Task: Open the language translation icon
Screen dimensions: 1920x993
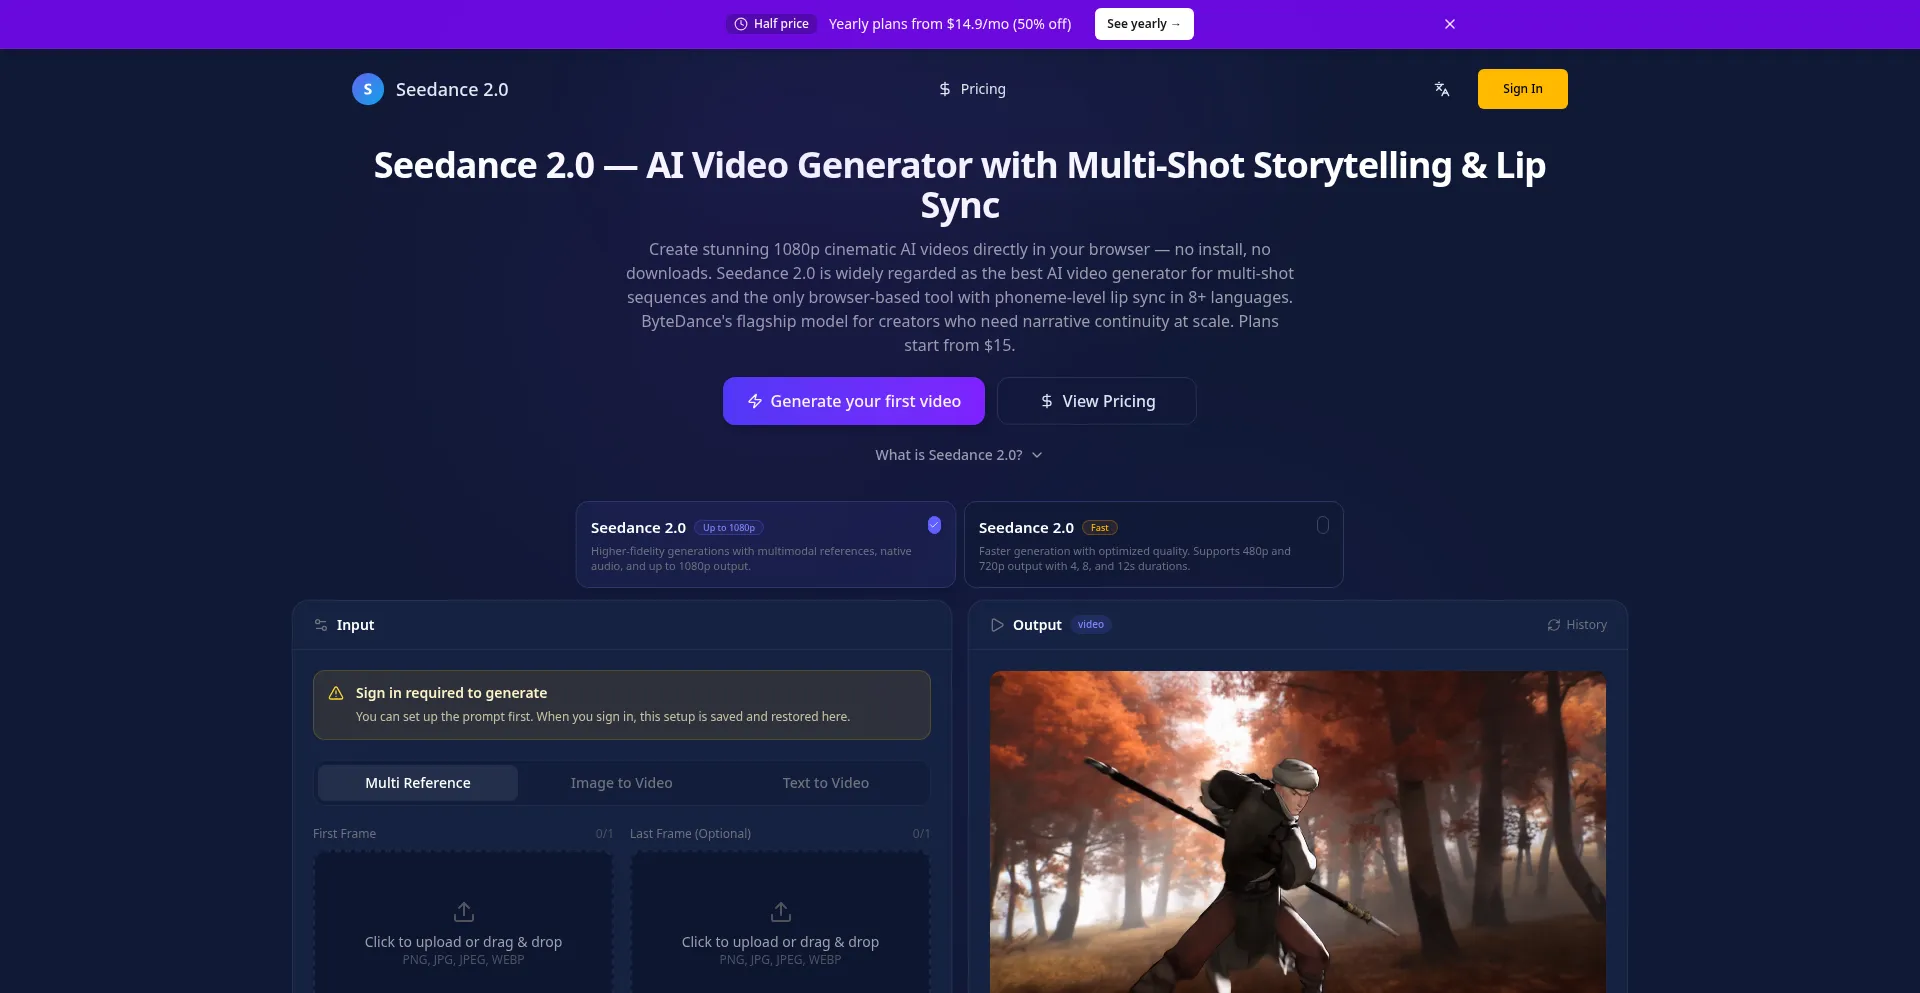Action: [1442, 89]
